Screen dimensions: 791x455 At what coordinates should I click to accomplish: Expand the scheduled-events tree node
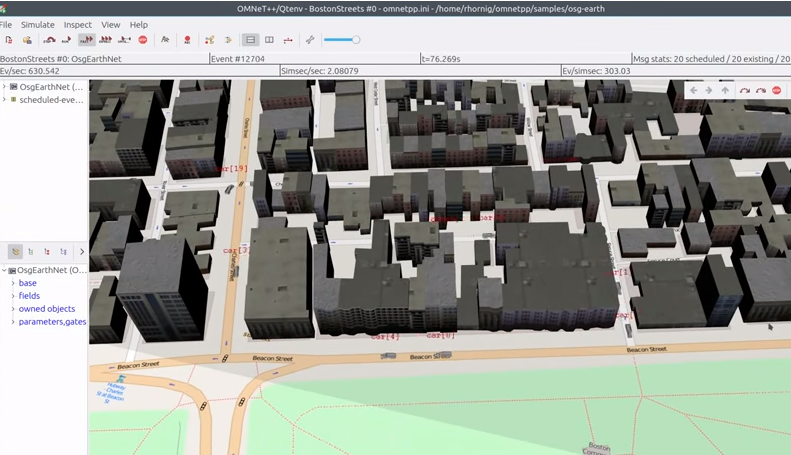click(x=4, y=99)
